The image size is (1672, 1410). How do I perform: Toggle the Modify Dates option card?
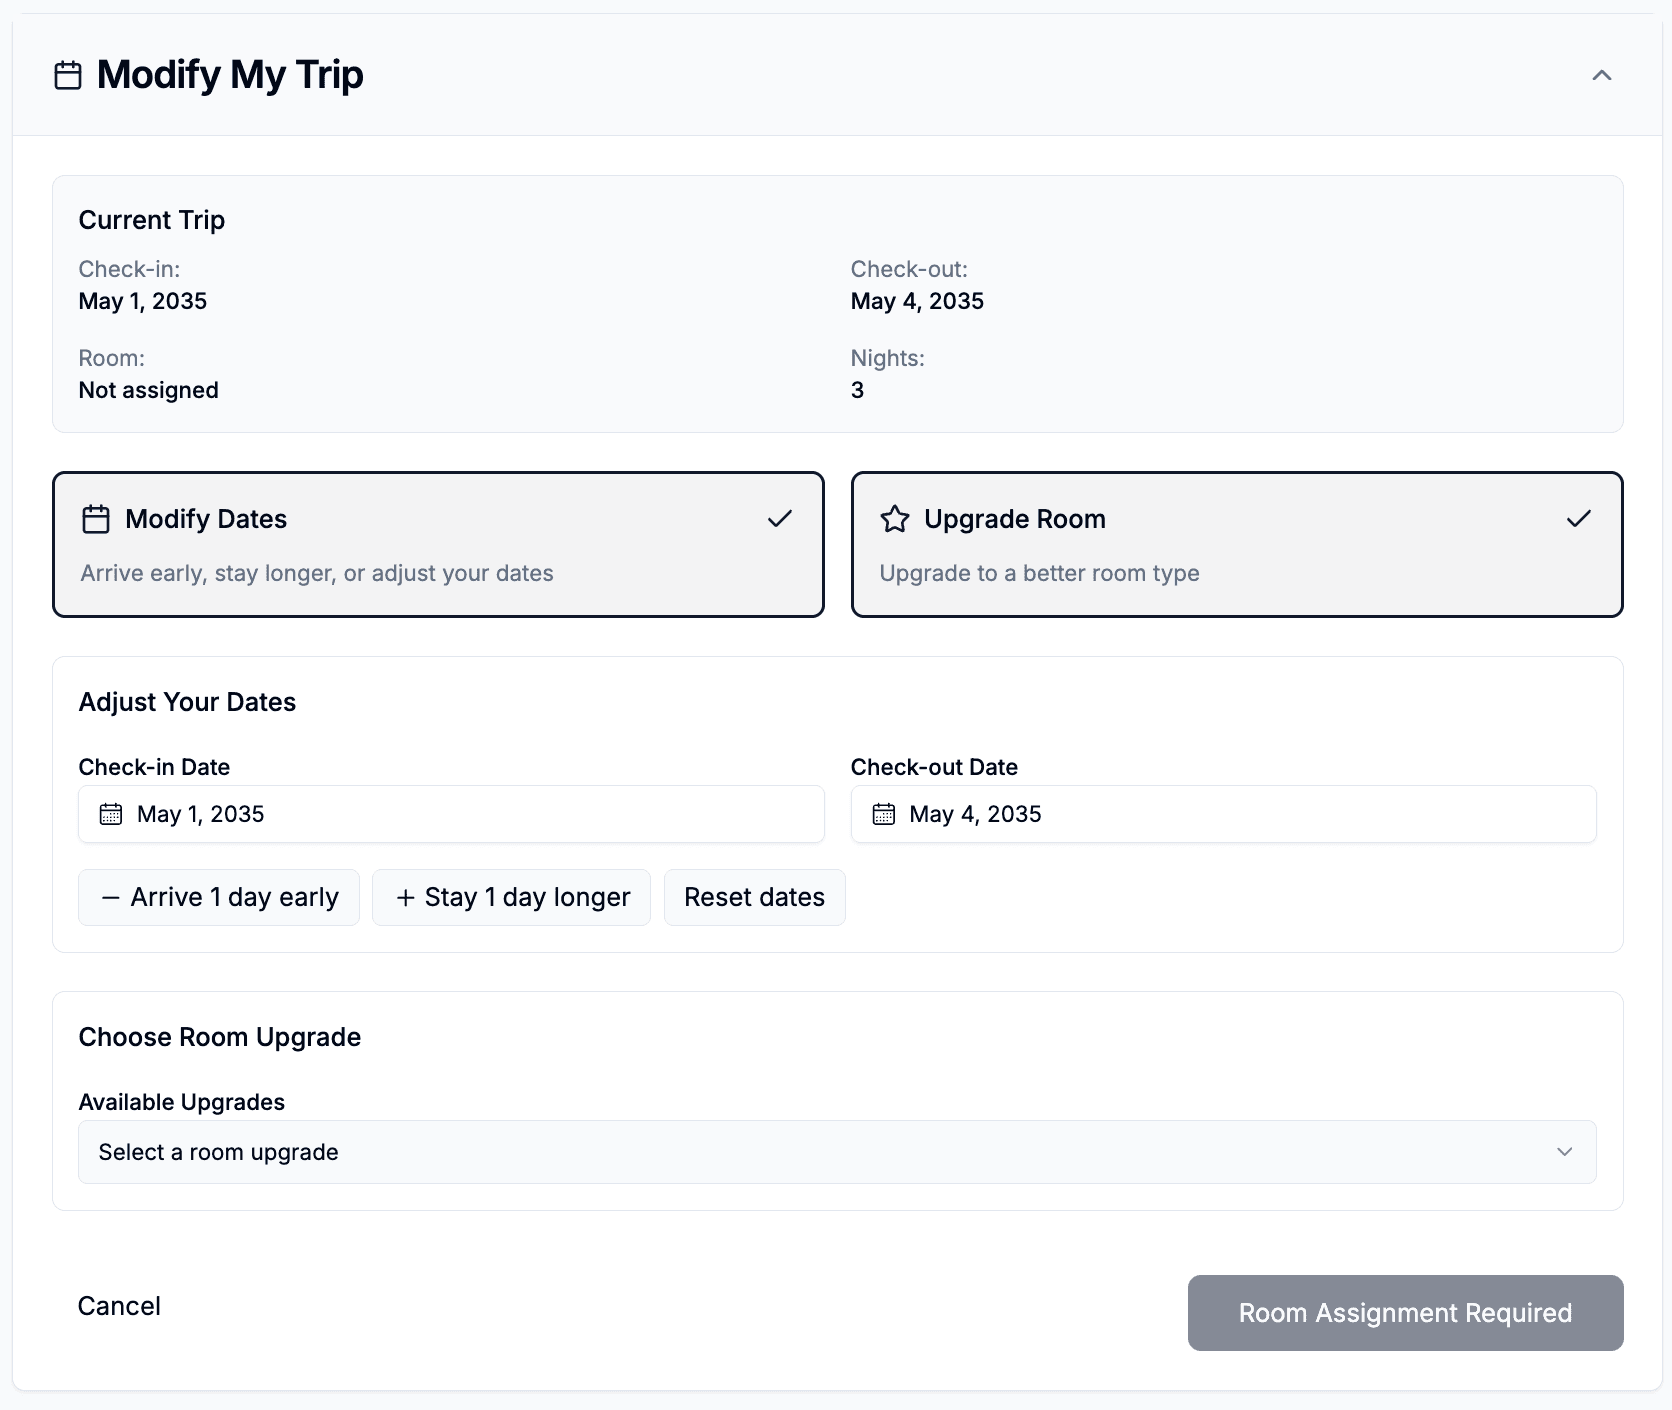coord(438,545)
